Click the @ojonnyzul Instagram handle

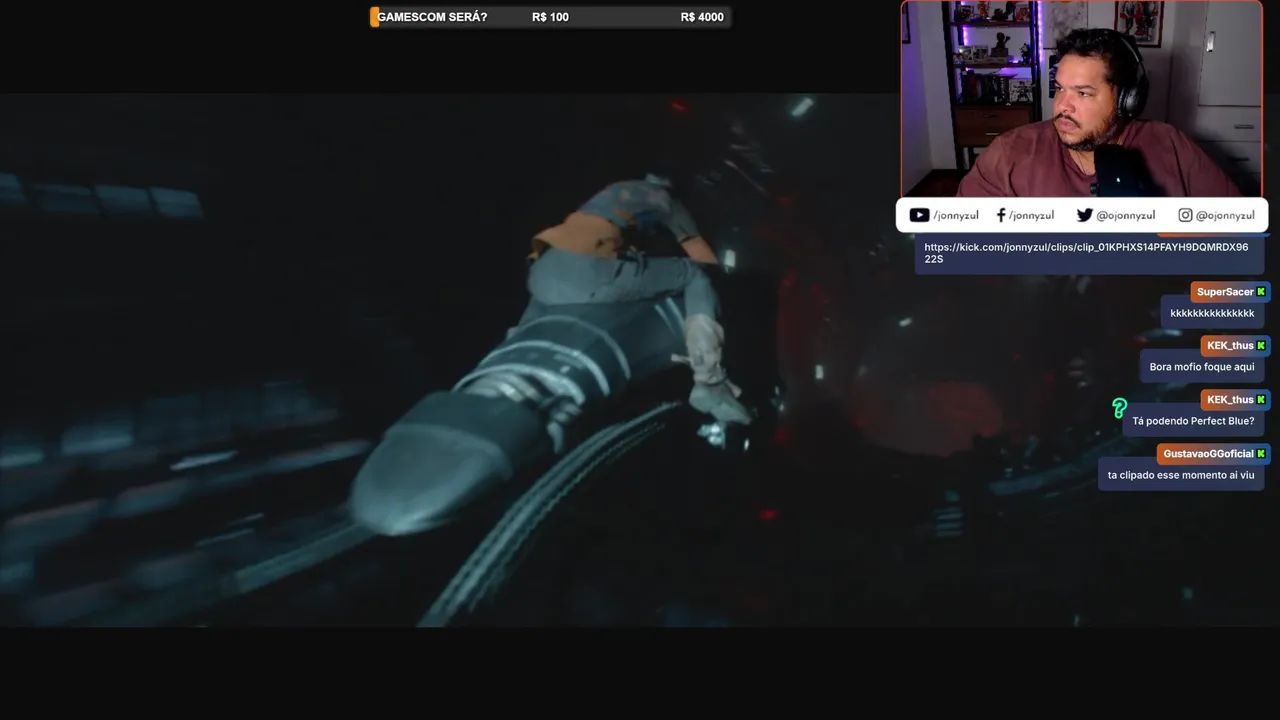(x=1225, y=215)
